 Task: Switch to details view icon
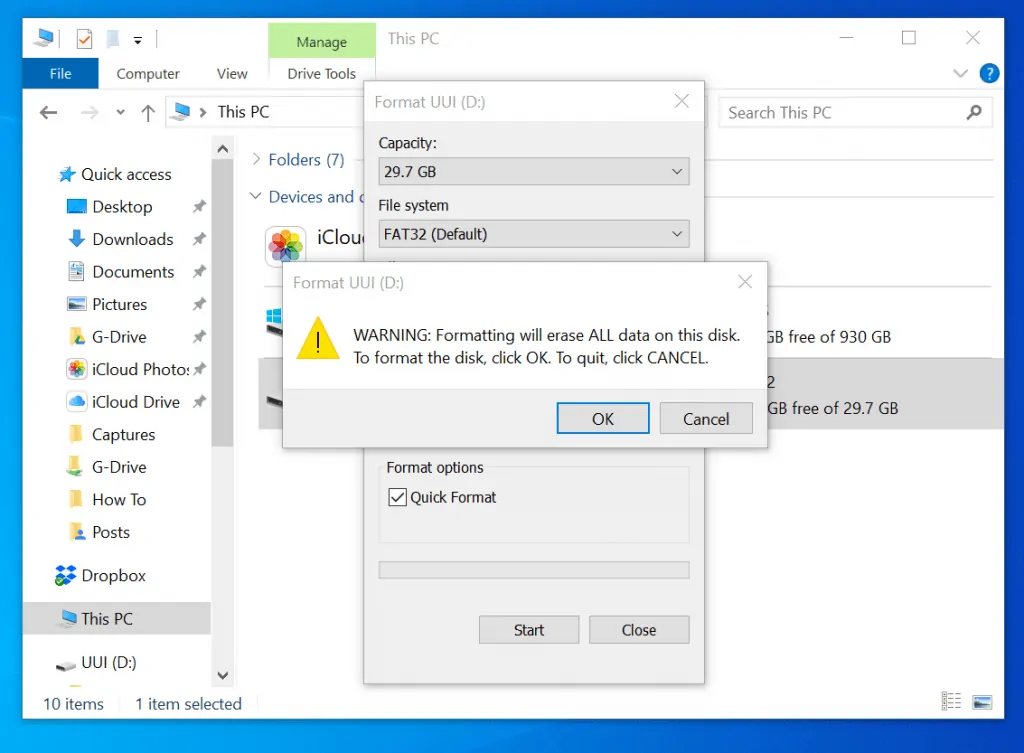click(x=952, y=701)
